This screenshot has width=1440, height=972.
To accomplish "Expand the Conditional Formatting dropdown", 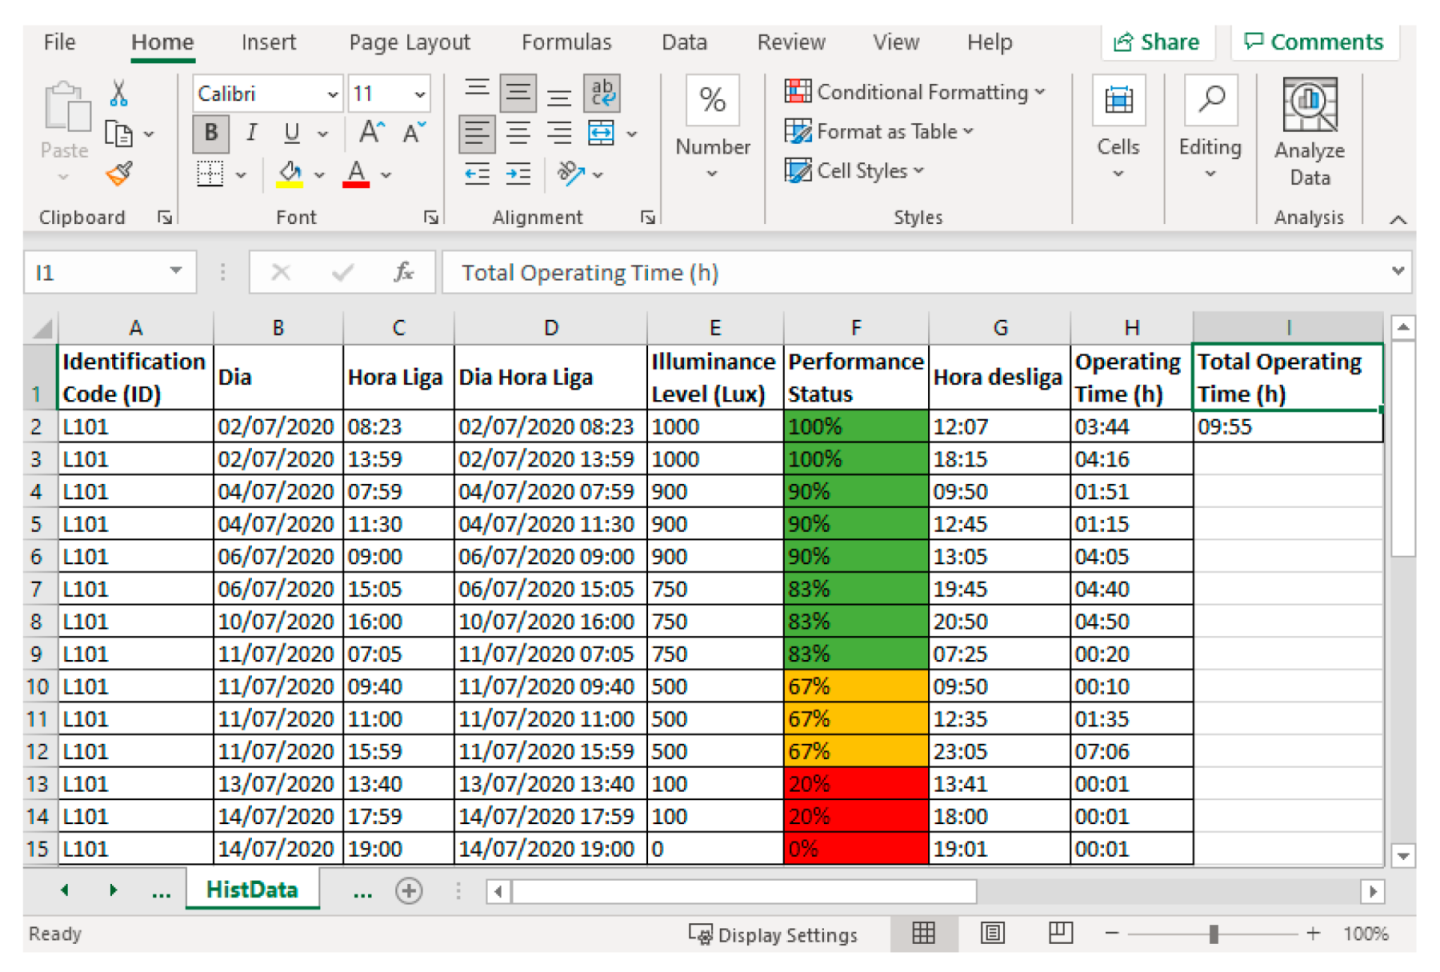I will [x=915, y=92].
